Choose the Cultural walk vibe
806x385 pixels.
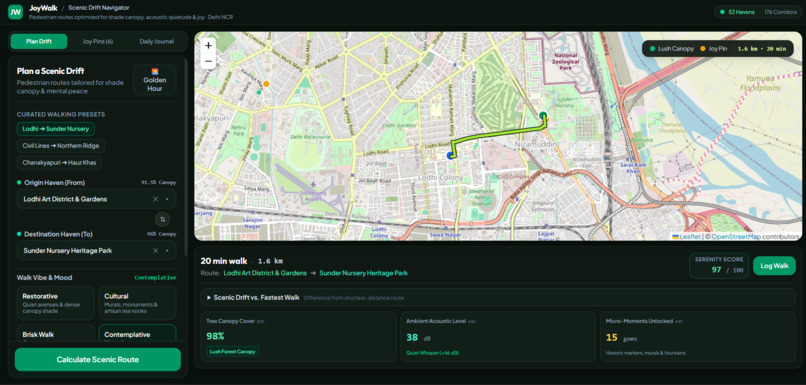137,303
